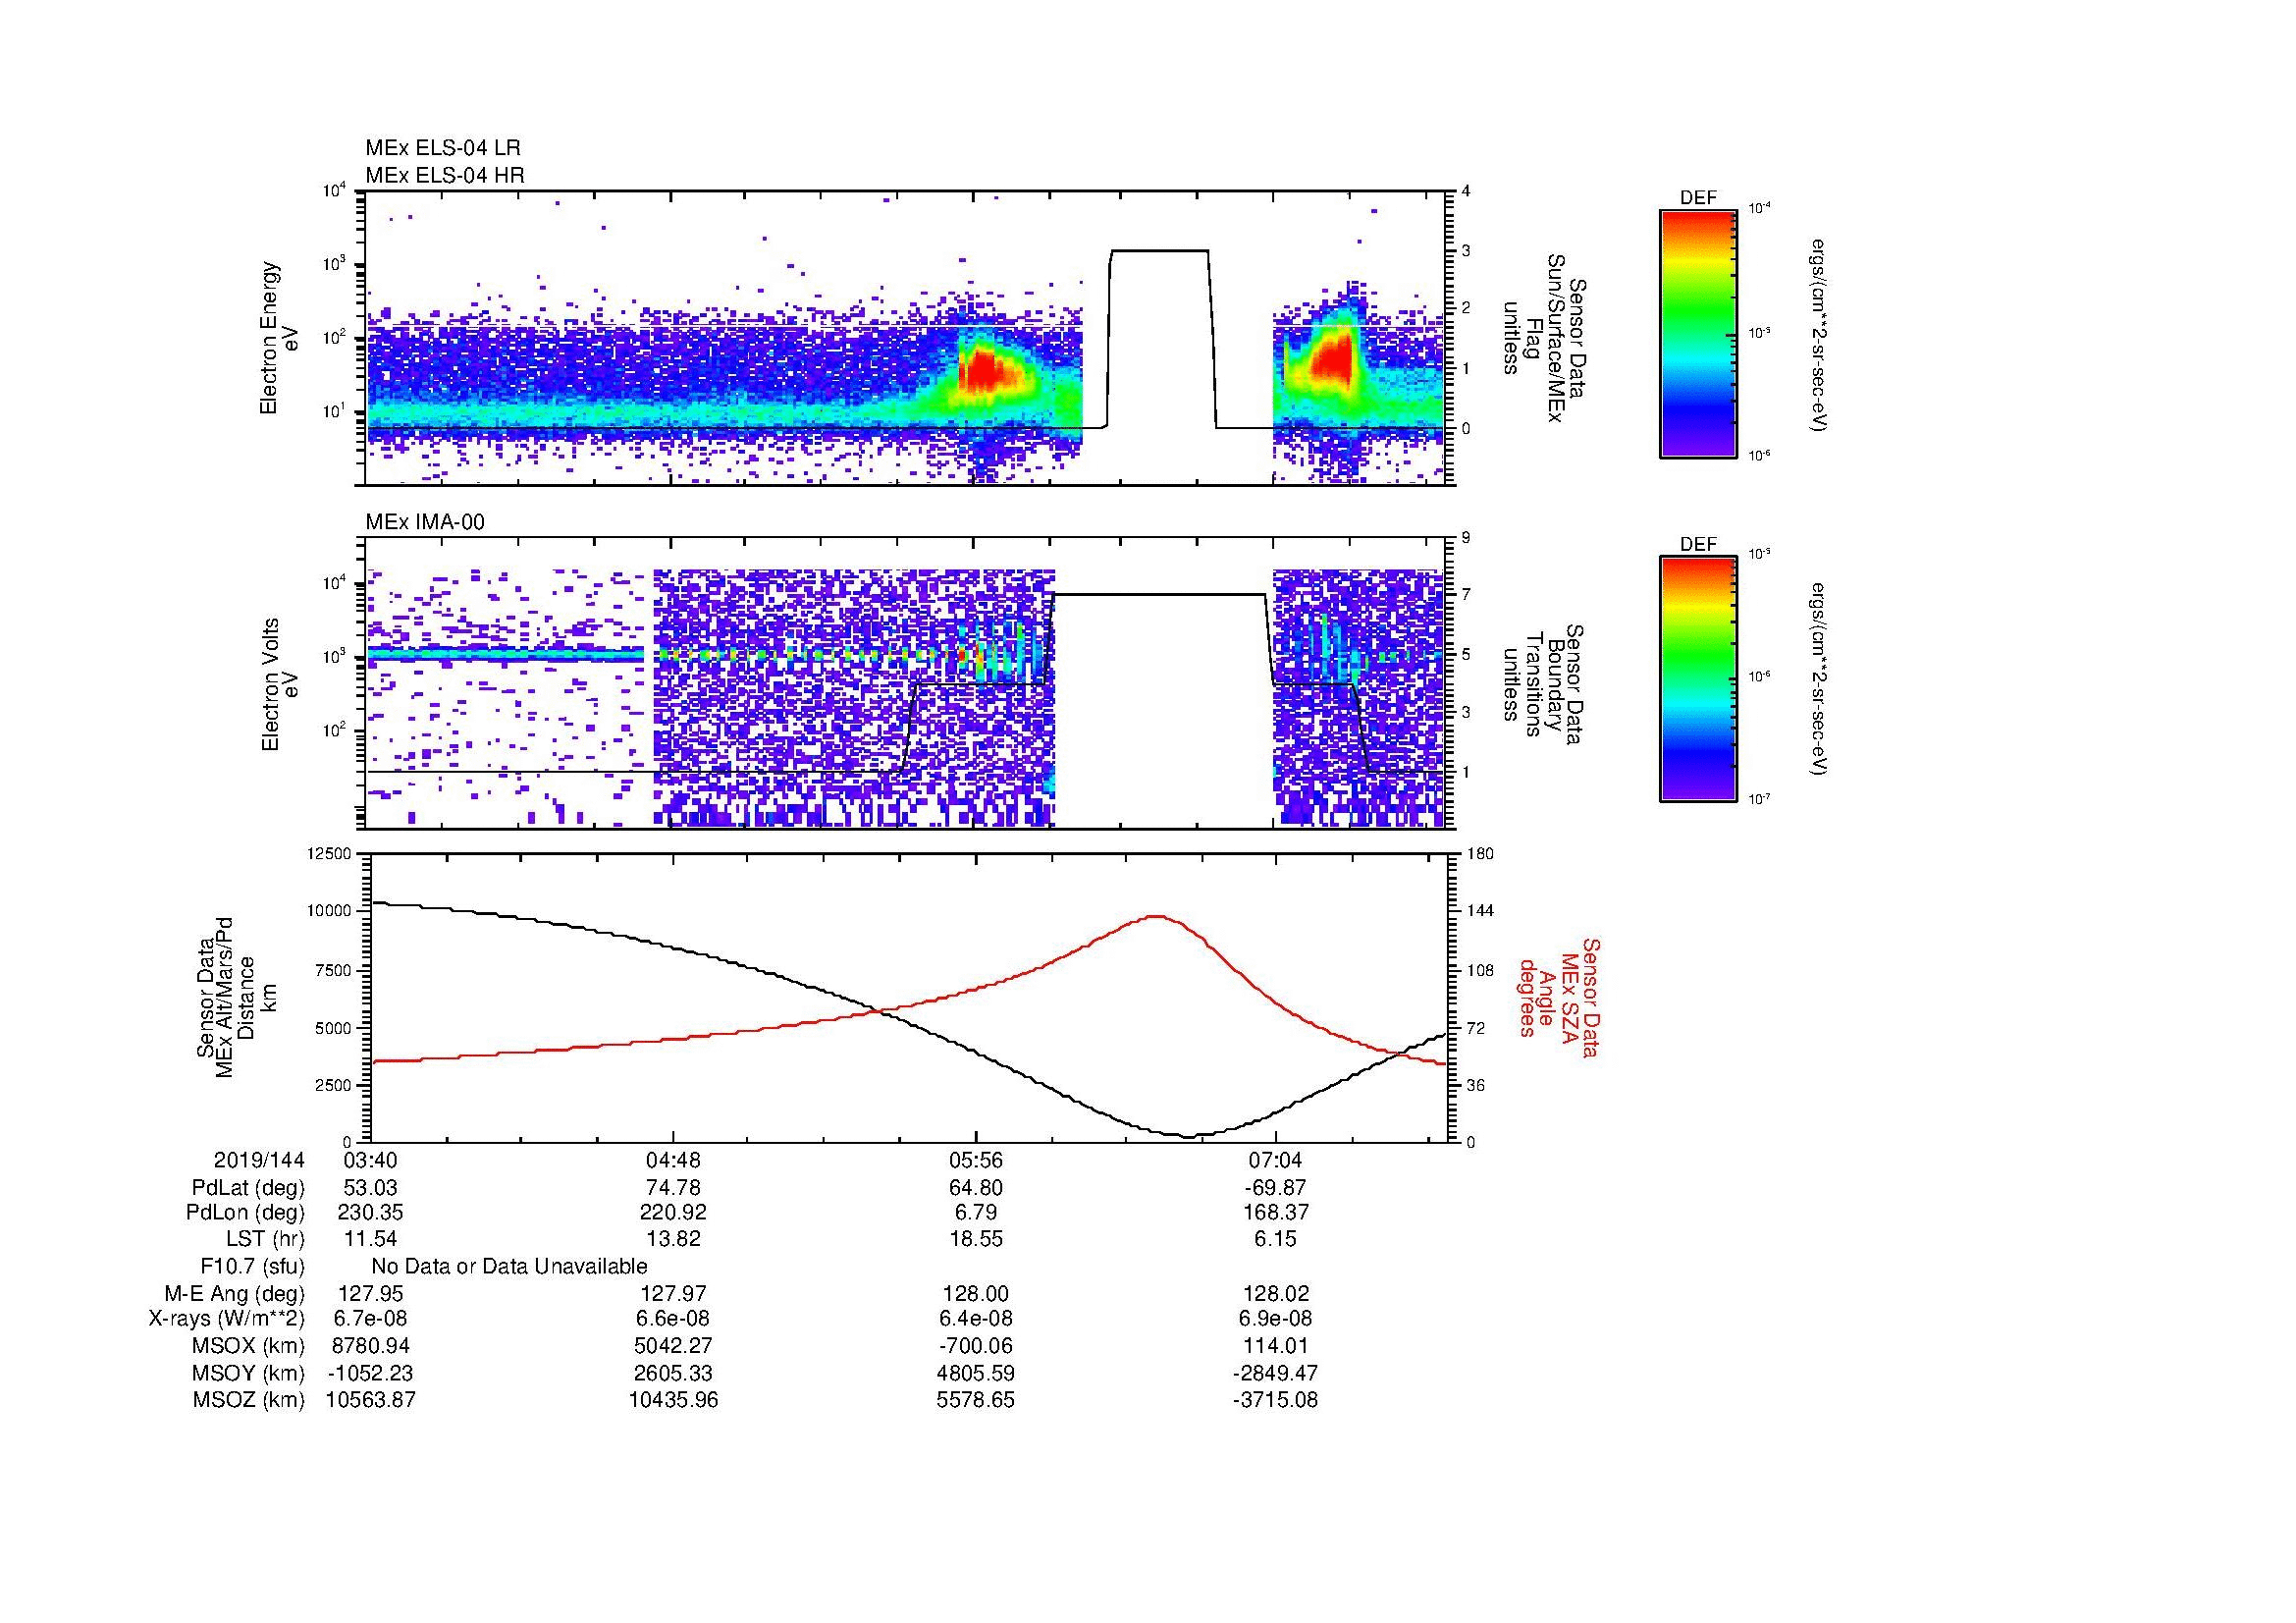
Task: Click the top DEF color bar
Action: (1698, 333)
